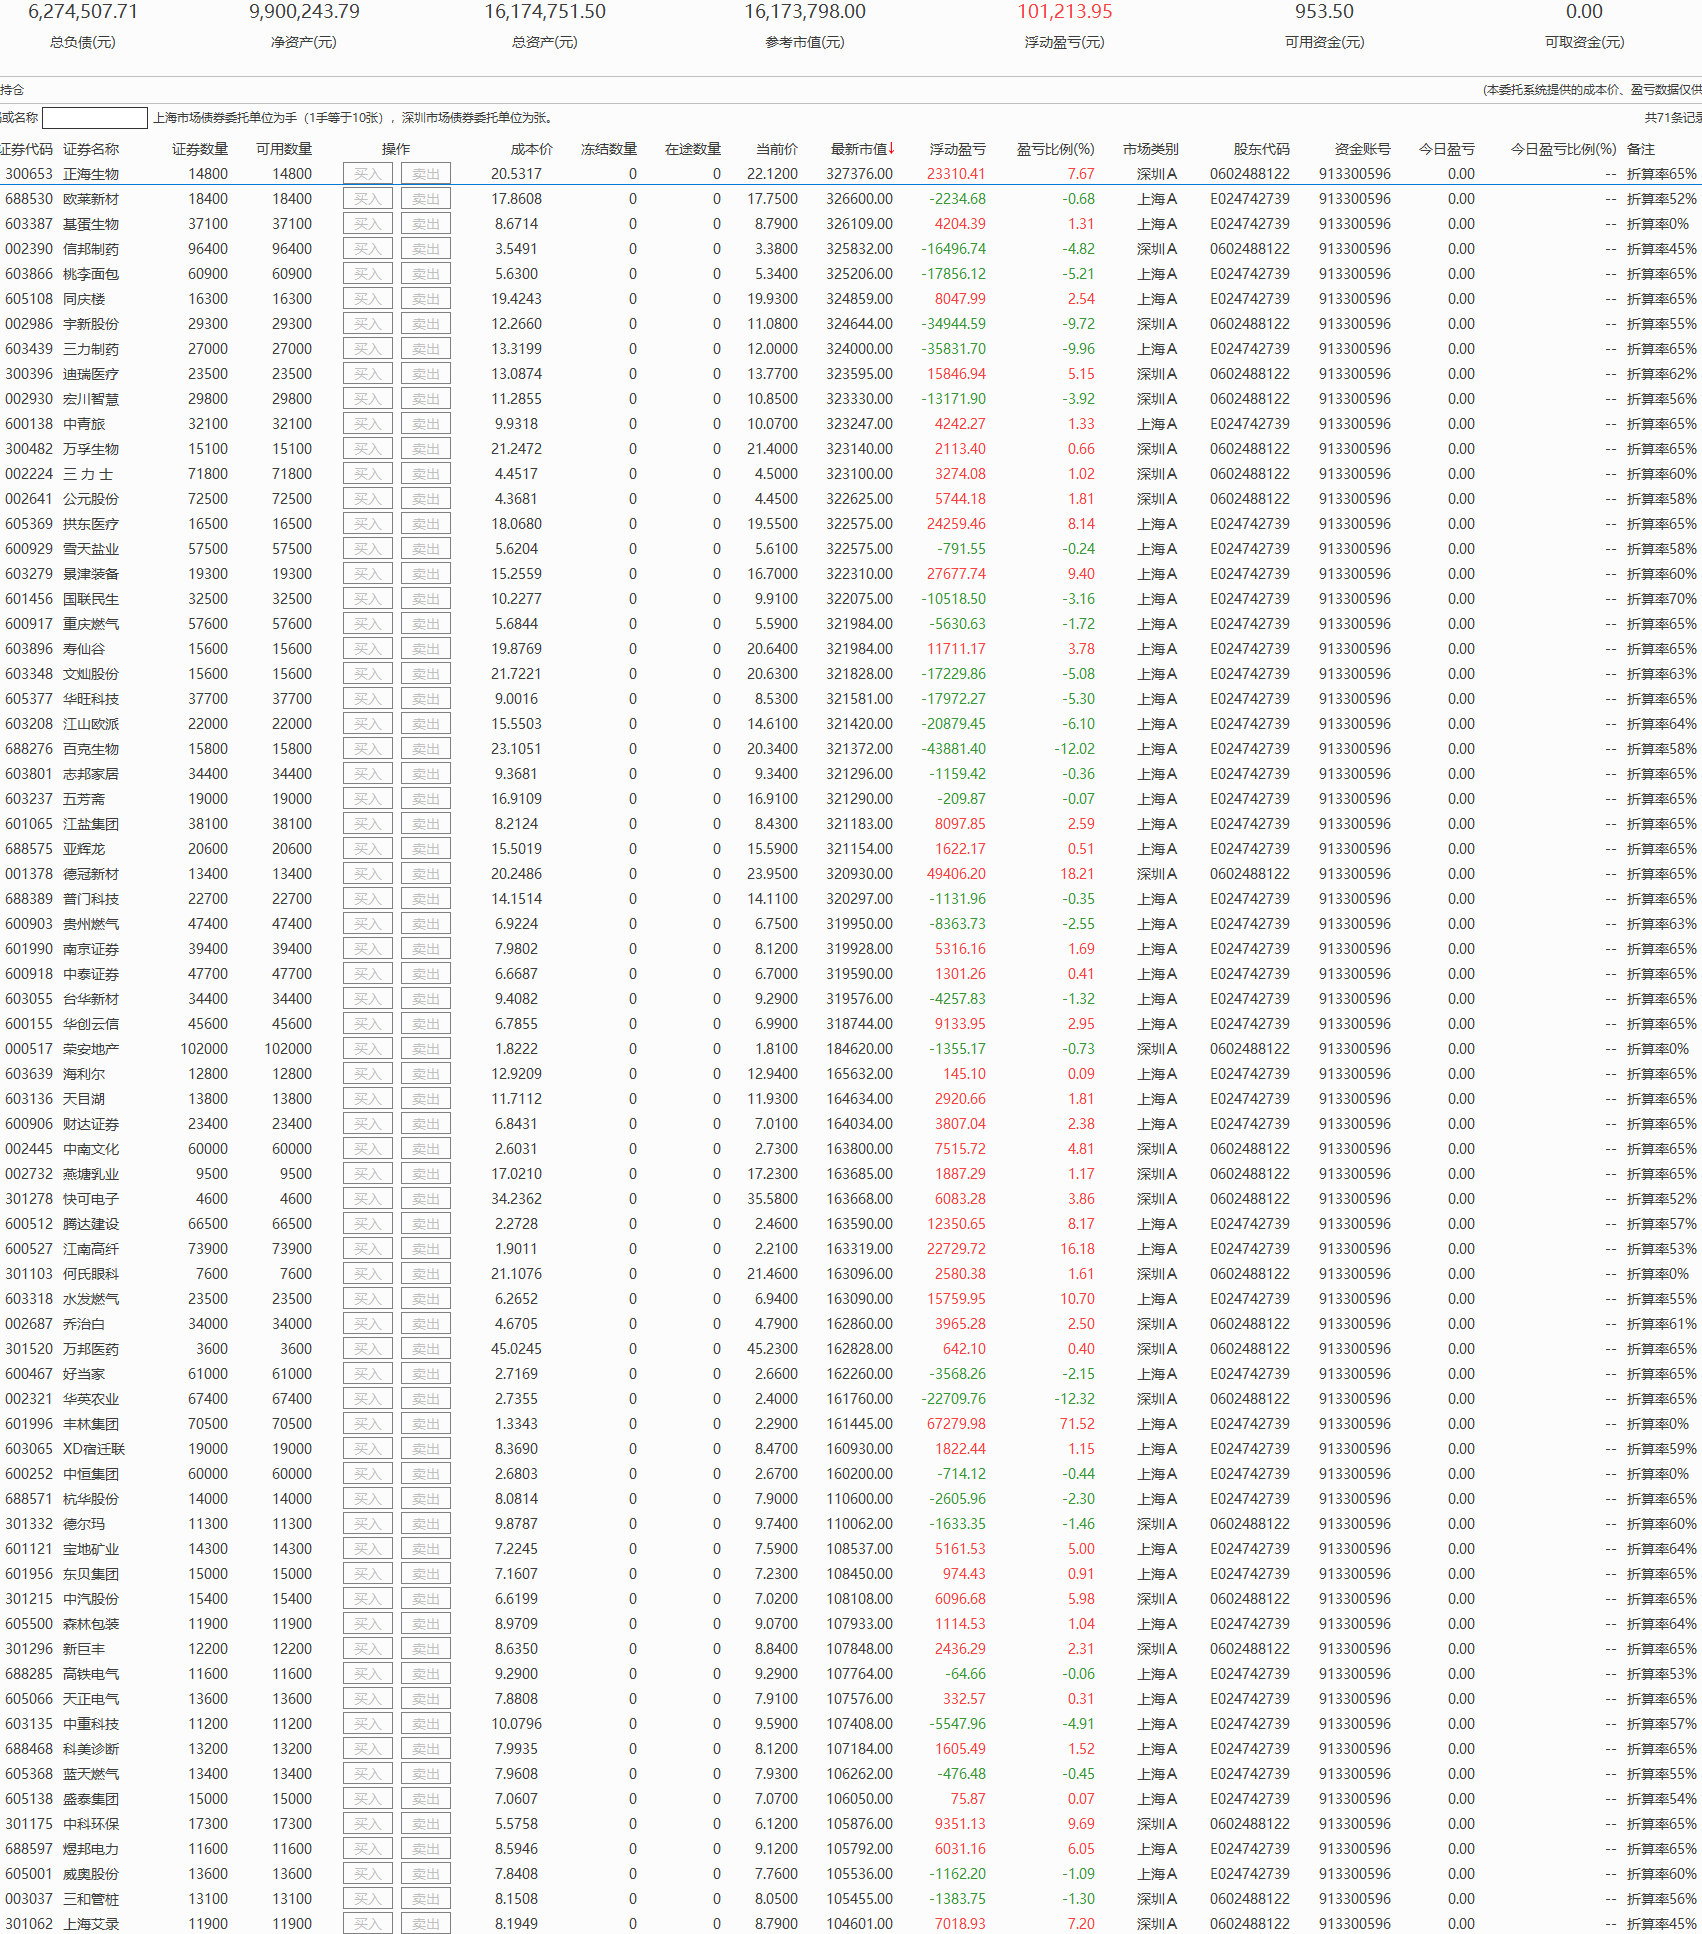The height and width of the screenshot is (1934, 1702).
Task: Click stock code 688276 for 百克生物
Action: [29, 749]
